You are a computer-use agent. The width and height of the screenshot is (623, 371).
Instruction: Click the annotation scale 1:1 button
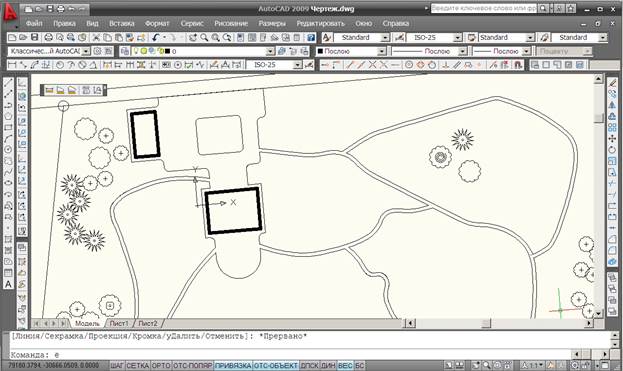533,365
